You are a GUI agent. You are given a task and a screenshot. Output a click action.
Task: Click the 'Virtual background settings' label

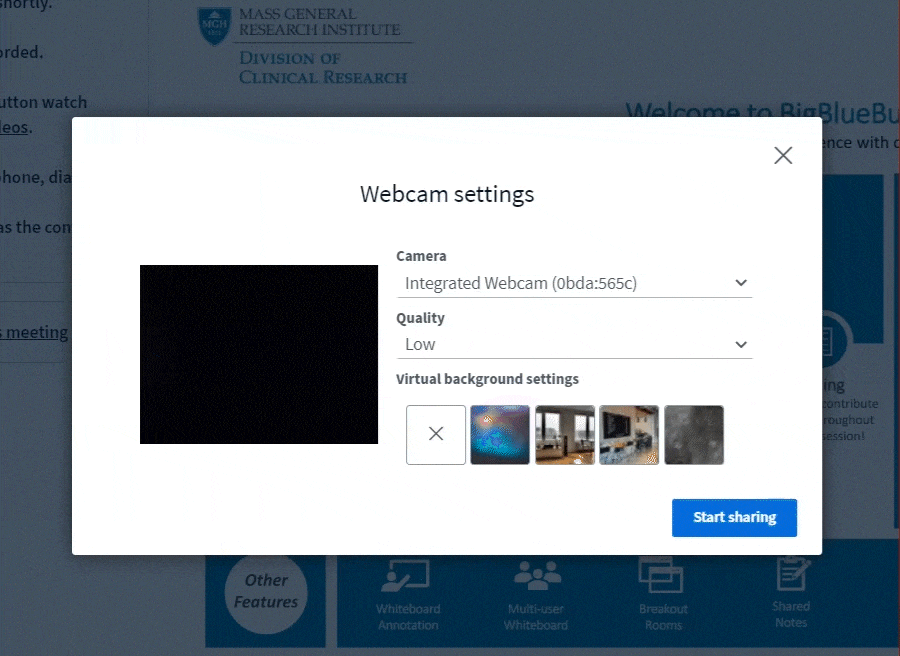487,379
